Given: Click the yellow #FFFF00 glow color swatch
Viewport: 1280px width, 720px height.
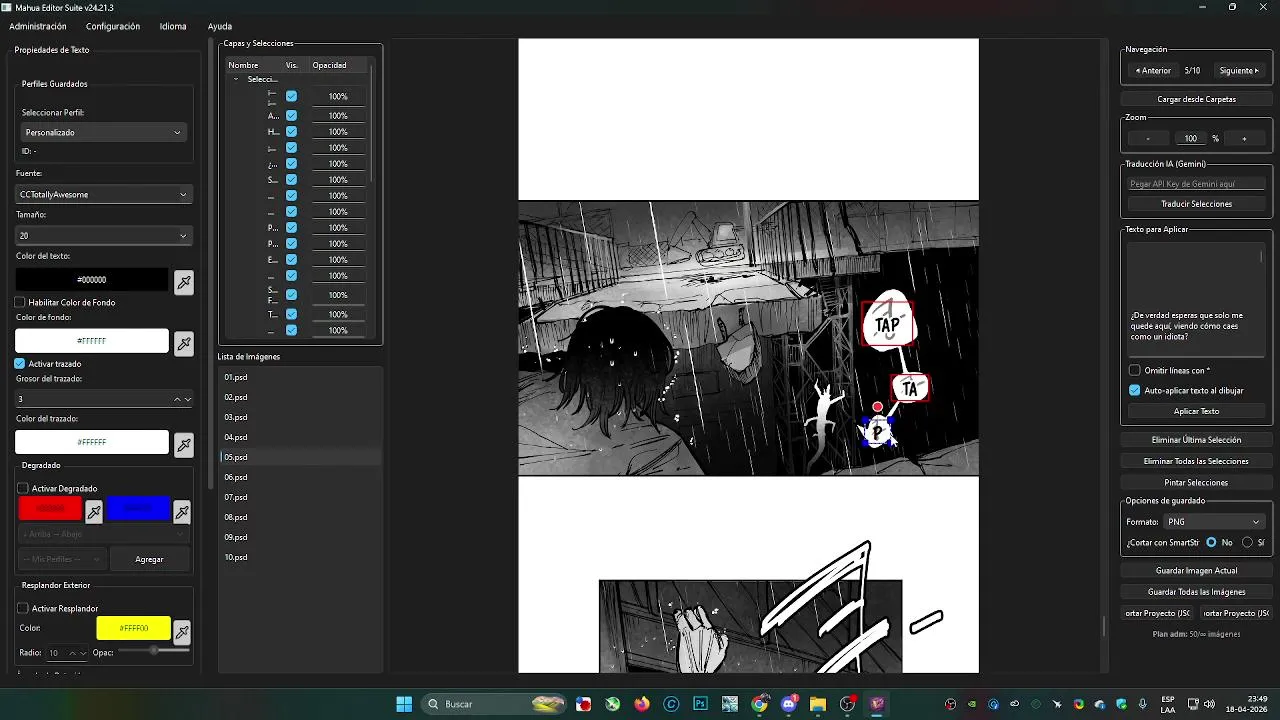Looking at the screenshot, I should click(x=134, y=628).
